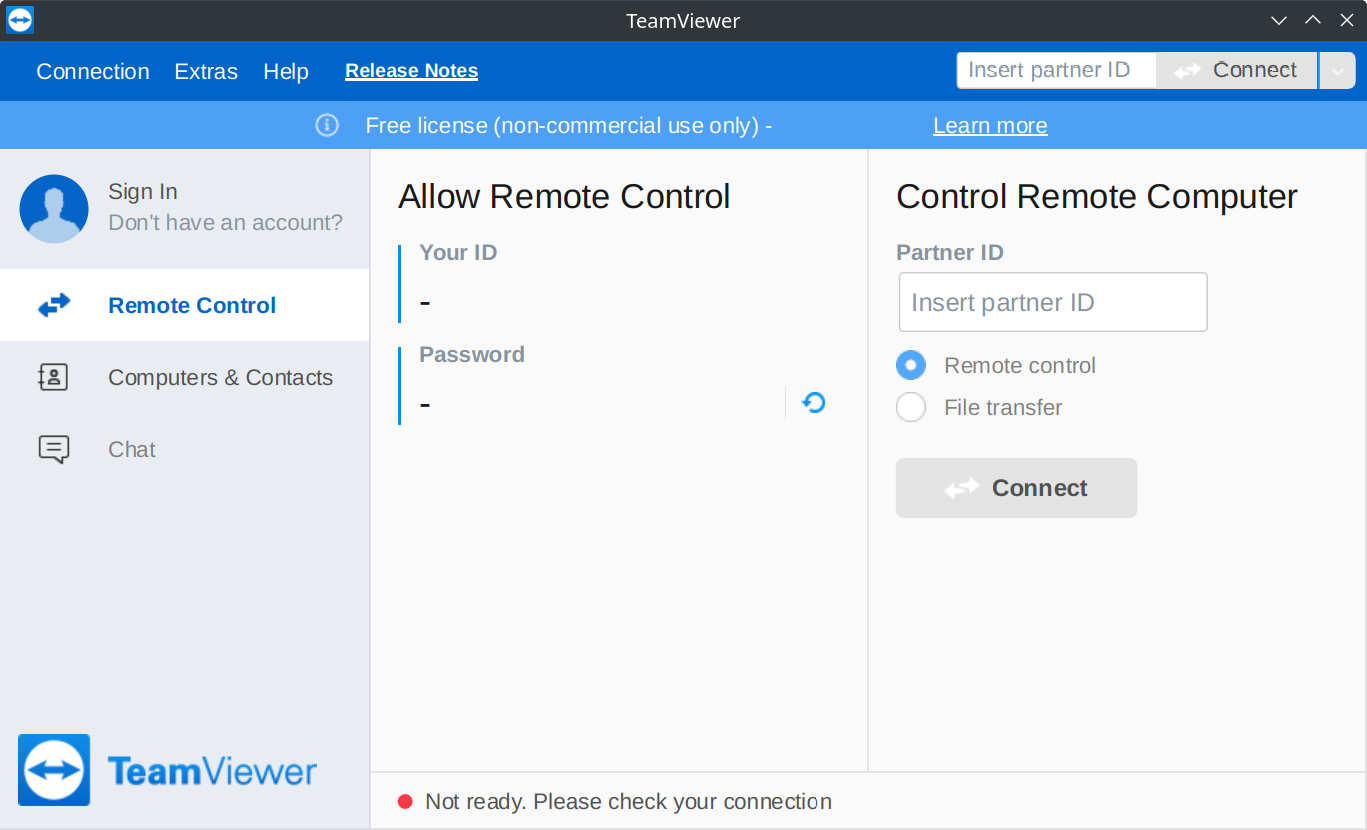Screen dimensions: 1367x830
Task: Click the Partner ID input field in the main panel
Action: tap(1053, 302)
